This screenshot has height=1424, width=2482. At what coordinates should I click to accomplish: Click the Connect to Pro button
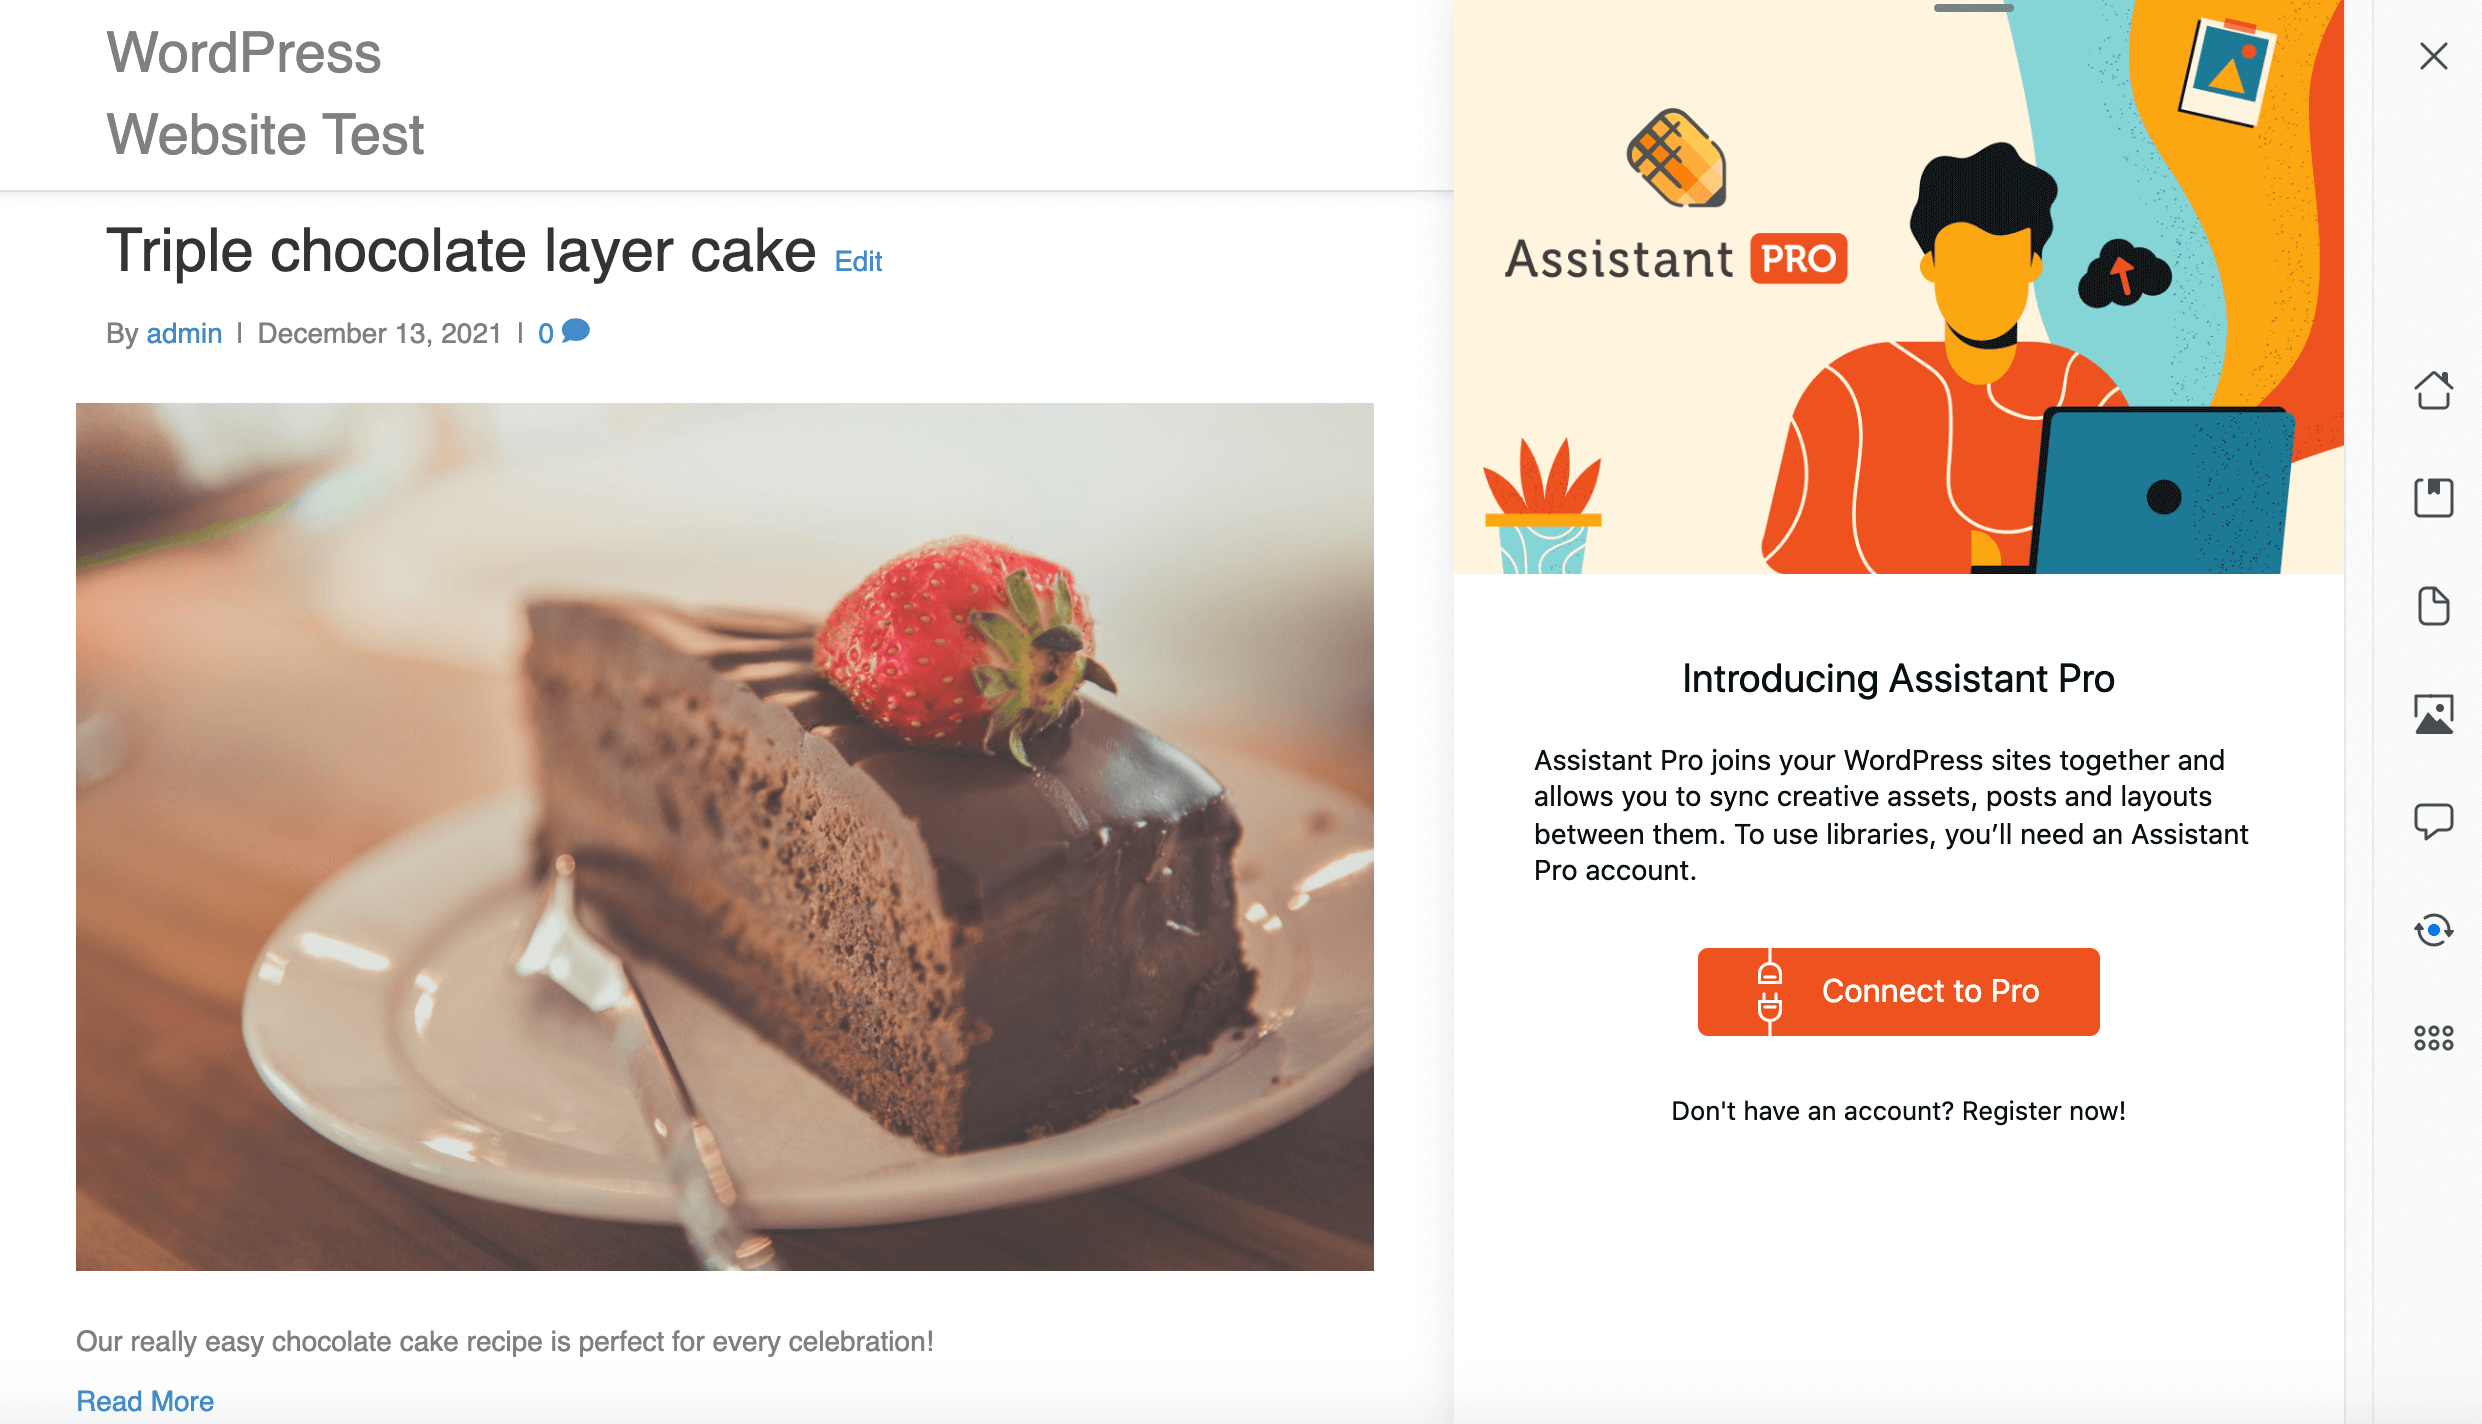1897,991
